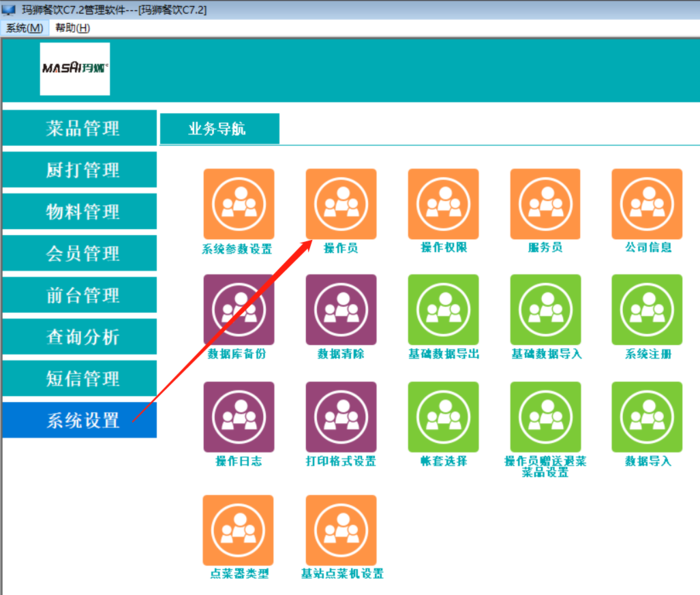The width and height of the screenshot is (700, 595).
Task: Go to 会员管理 in sidebar
Action: [x=82, y=254]
